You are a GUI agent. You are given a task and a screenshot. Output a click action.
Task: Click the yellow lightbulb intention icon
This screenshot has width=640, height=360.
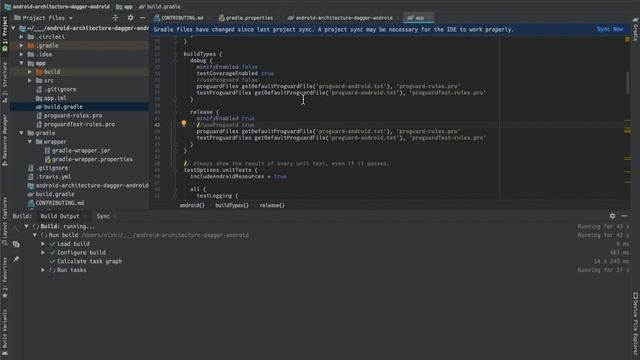tap(184, 123)
